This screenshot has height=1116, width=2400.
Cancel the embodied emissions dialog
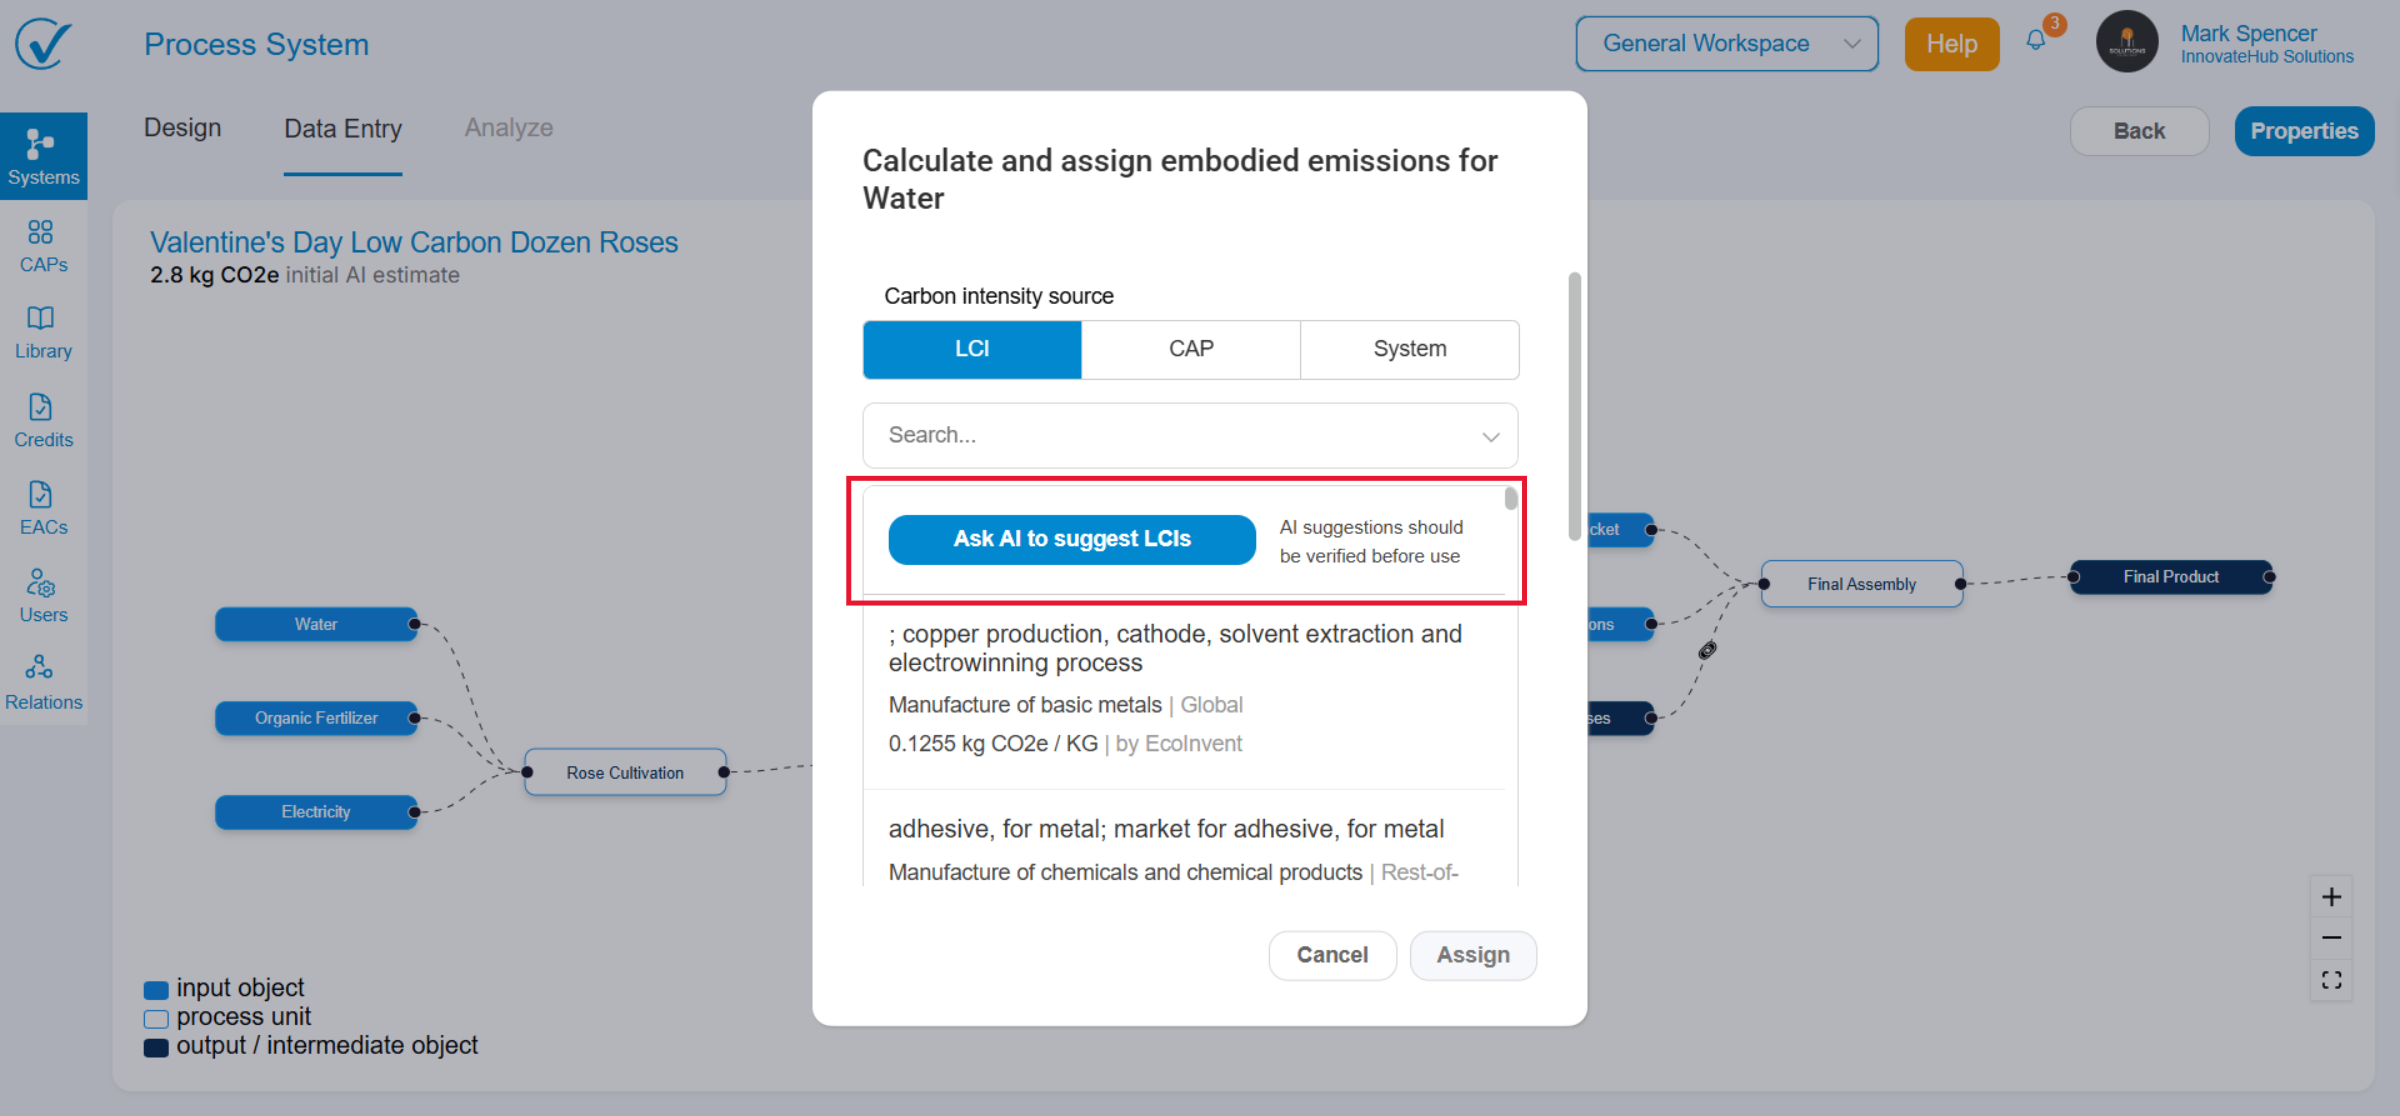(x=1332, y=955)
